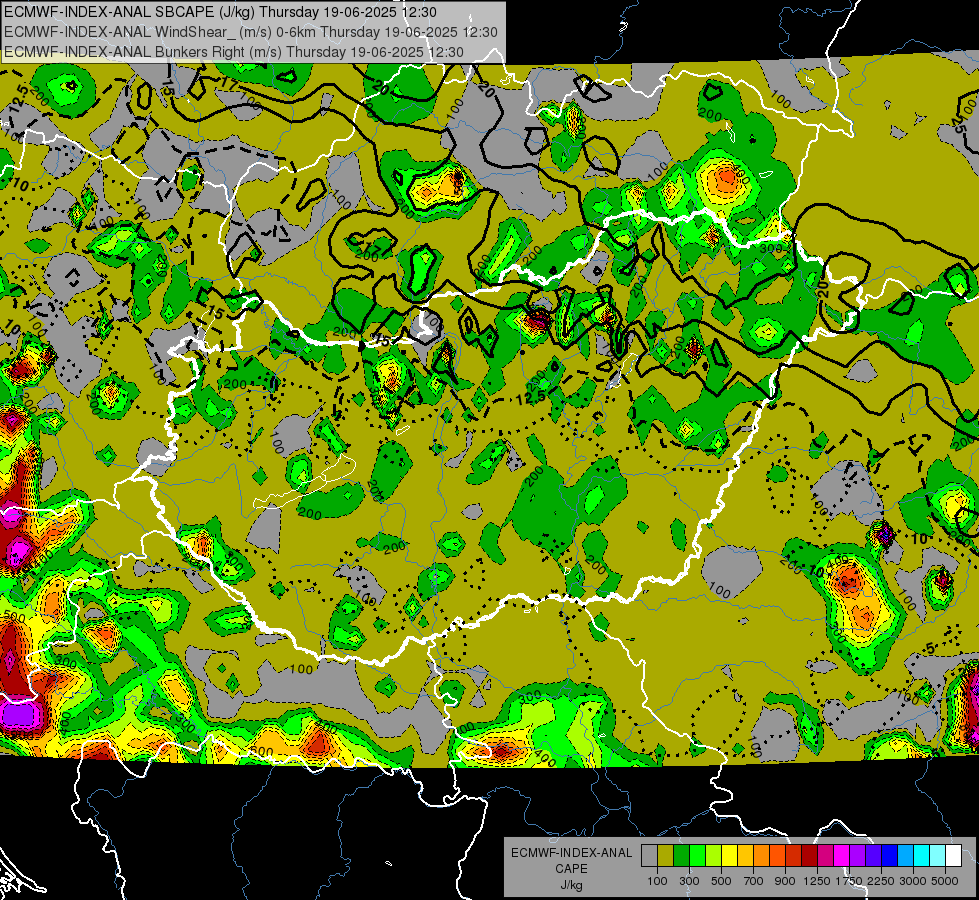Viewport: 979px width, 900px height.
Task: Choose the bright magenta legend swatch
Action: [841, 856]
